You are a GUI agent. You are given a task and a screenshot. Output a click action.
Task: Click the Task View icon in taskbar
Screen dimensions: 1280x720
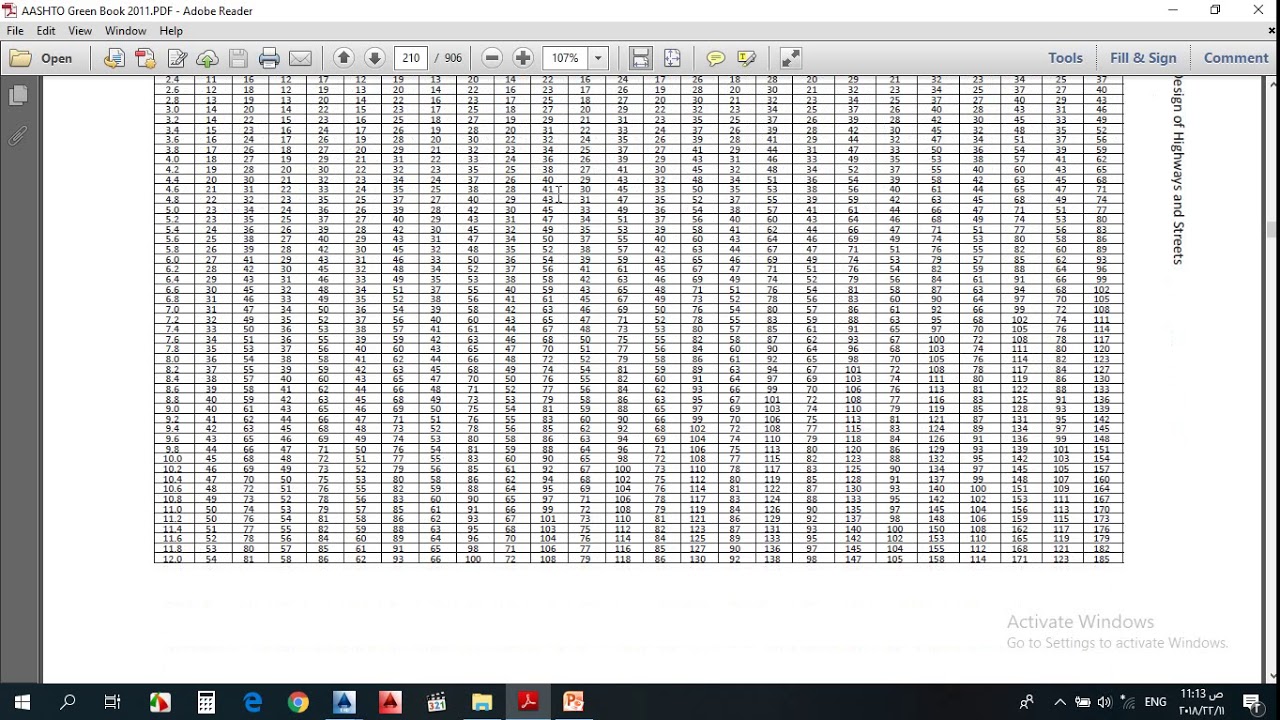[113, 702]
